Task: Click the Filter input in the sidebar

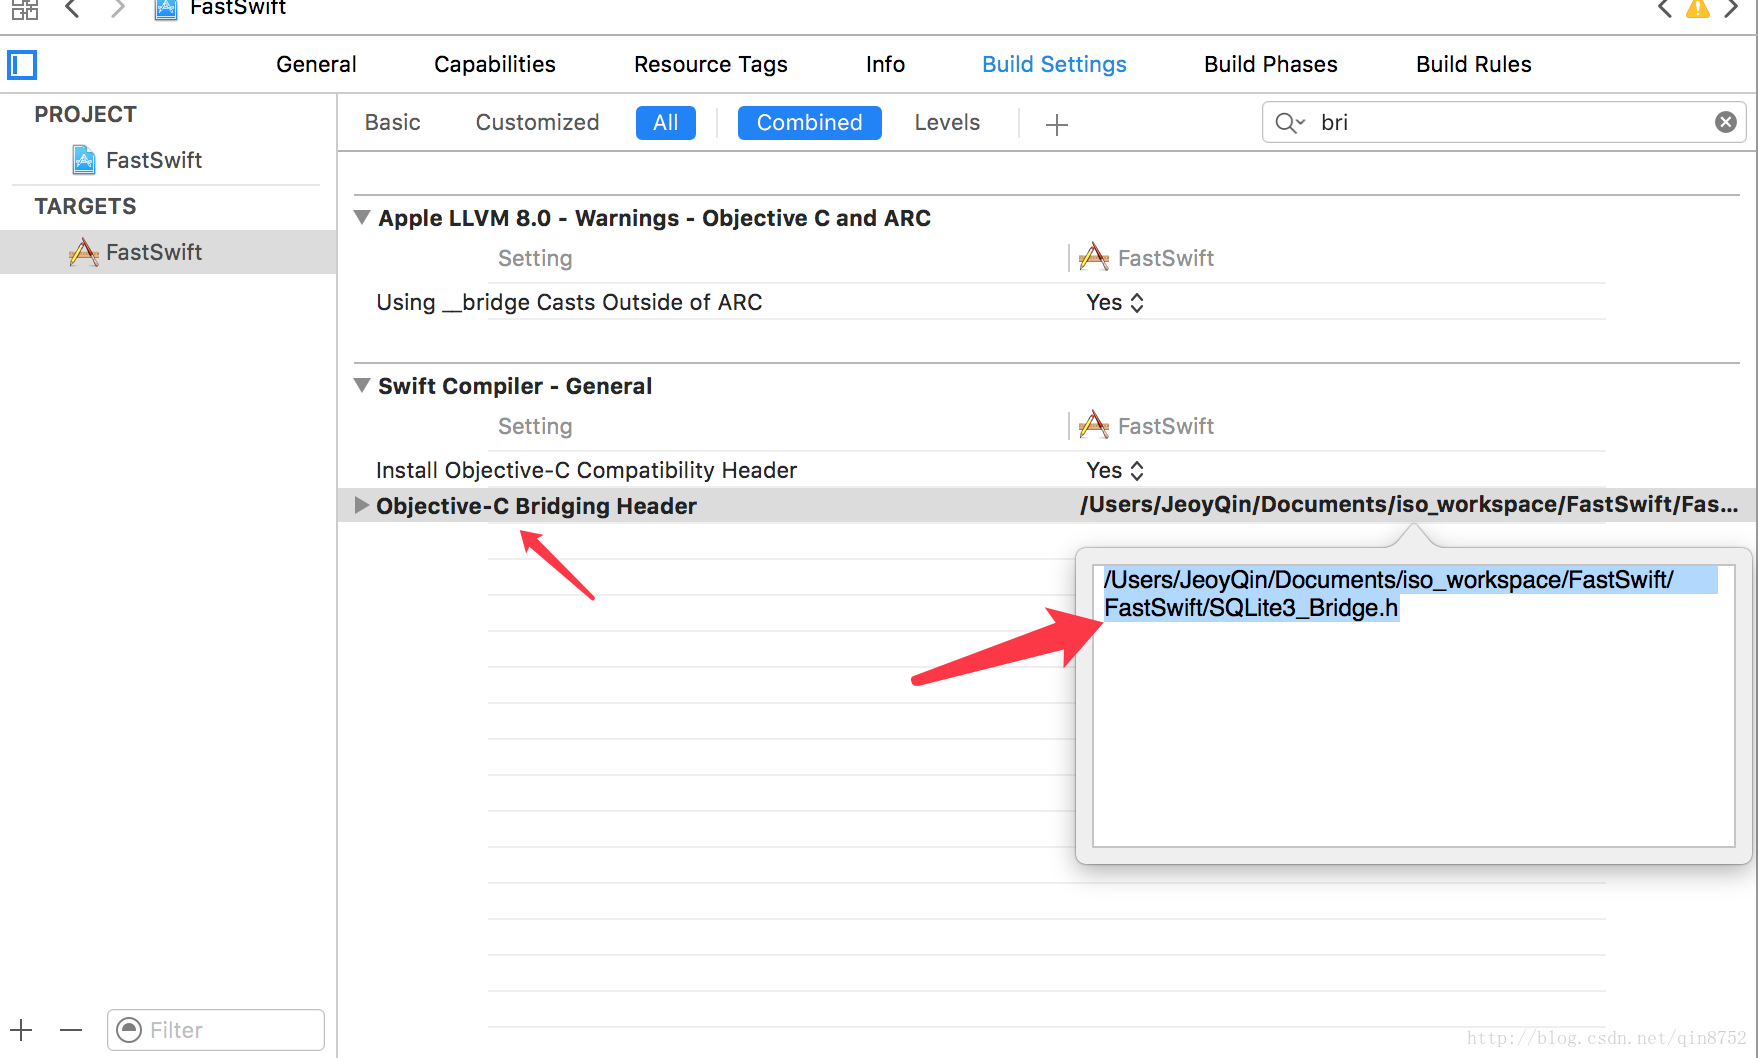Action: [x=216, y=1030]
